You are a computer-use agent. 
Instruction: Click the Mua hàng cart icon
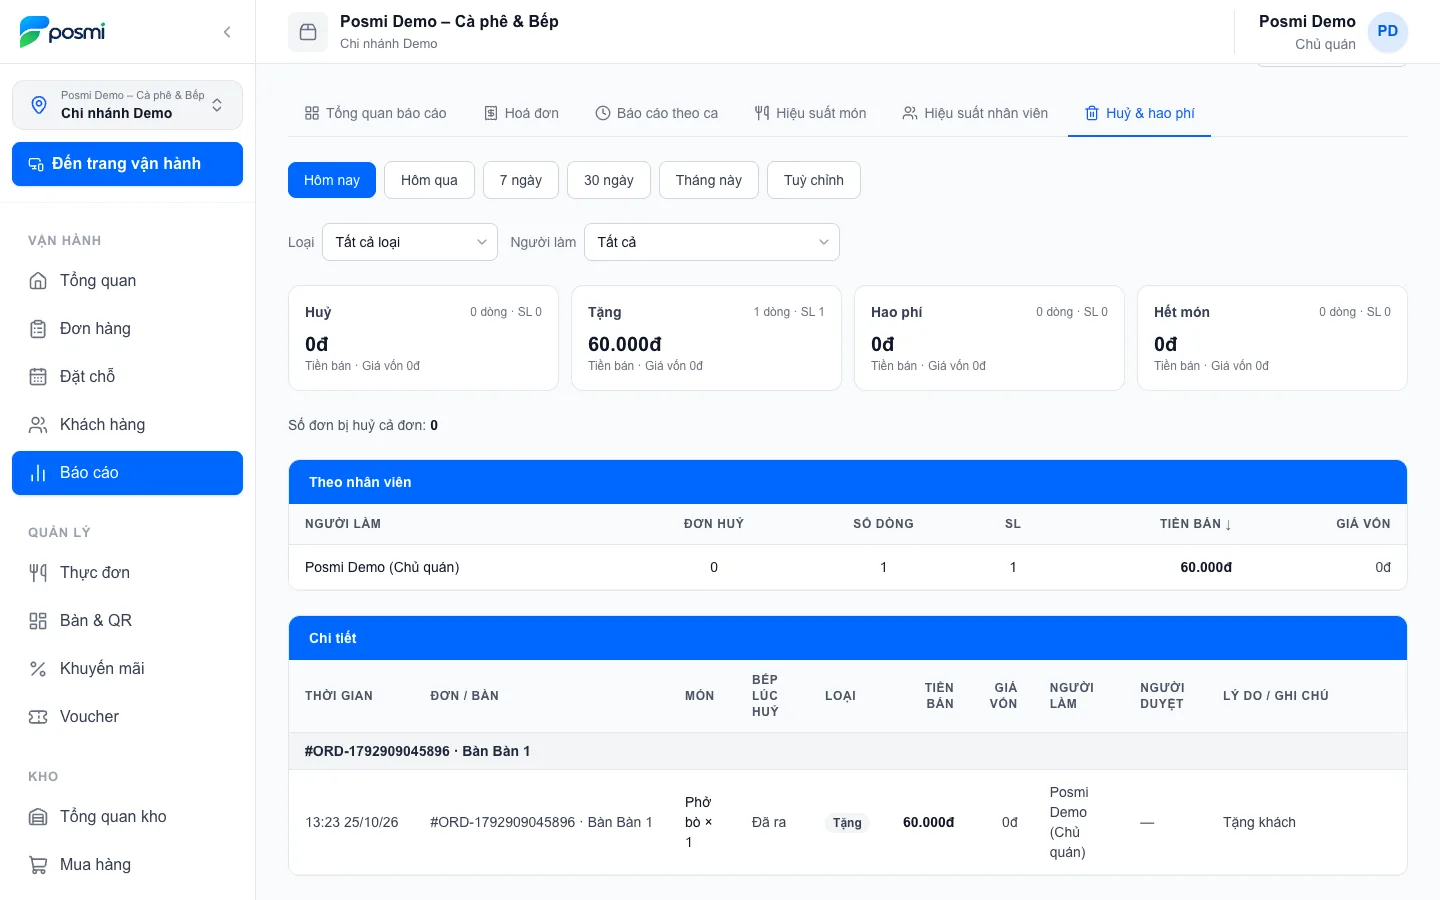[38, 865]
